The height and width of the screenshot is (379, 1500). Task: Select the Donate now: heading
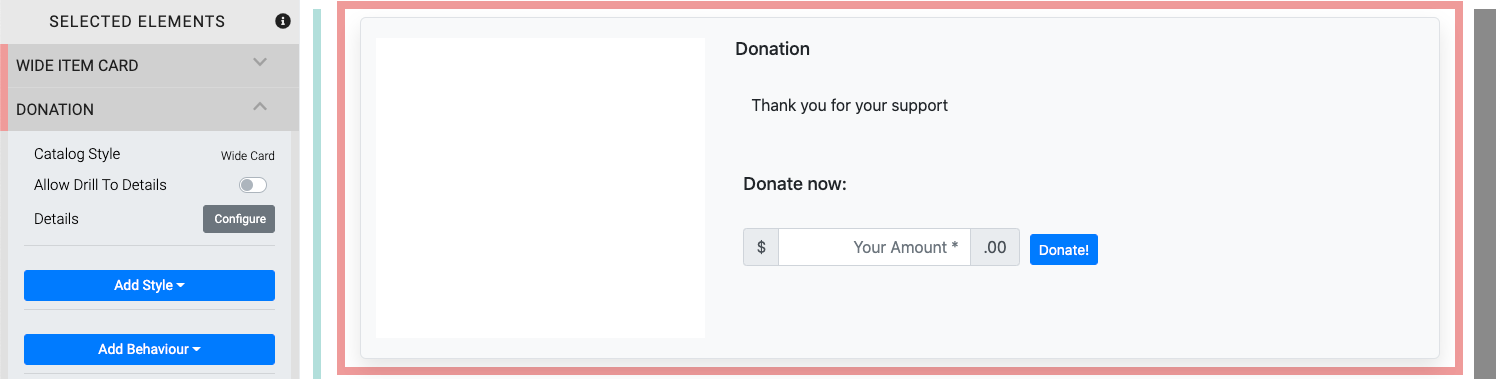pos(795,184)
